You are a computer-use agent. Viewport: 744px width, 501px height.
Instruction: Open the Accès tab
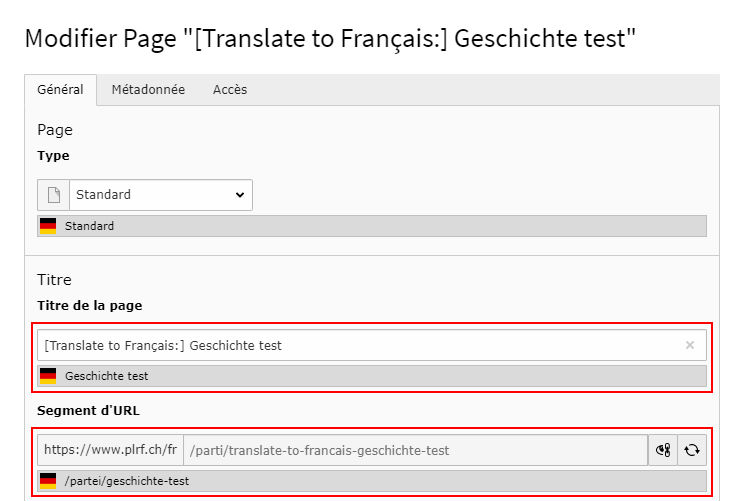click(230, 90)
